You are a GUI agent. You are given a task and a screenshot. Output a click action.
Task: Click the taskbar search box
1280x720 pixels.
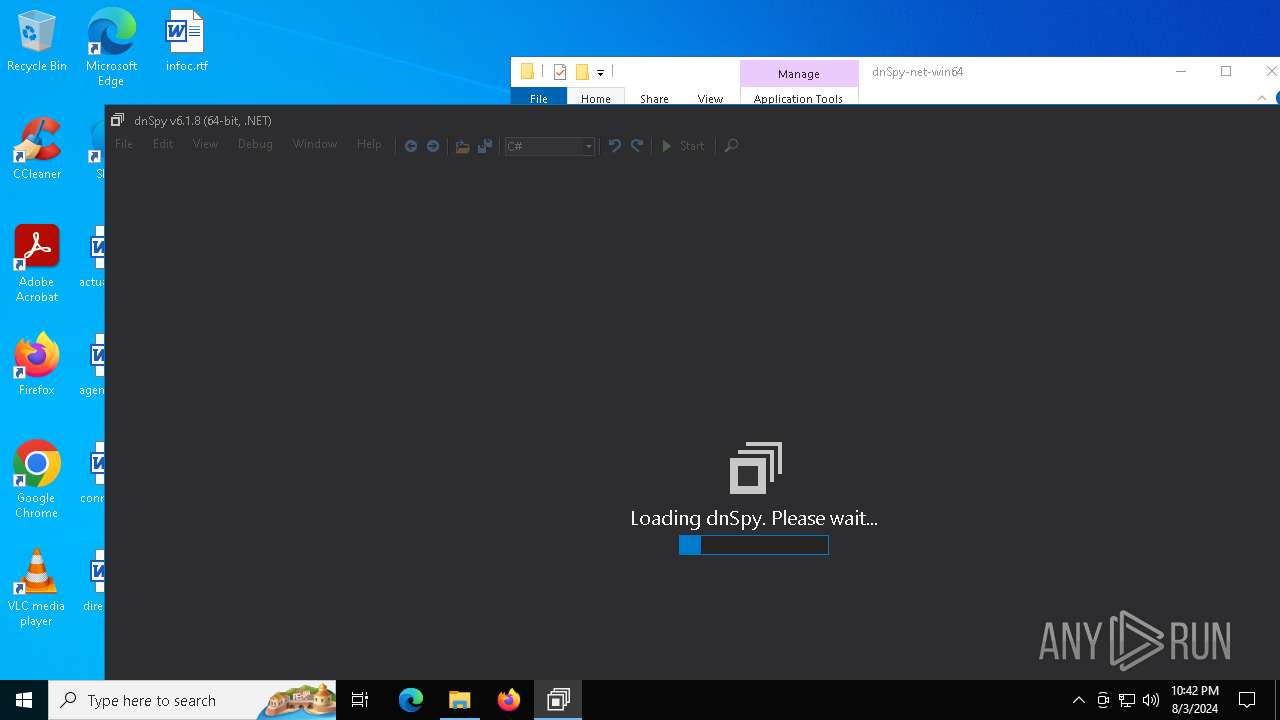point(193,700)
